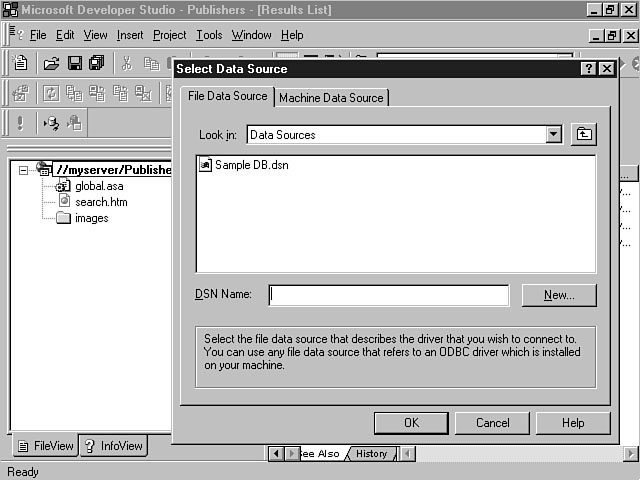Click the New text file toolbar icon
Viewport: 640px width, 480px height.
coord(21,63)
